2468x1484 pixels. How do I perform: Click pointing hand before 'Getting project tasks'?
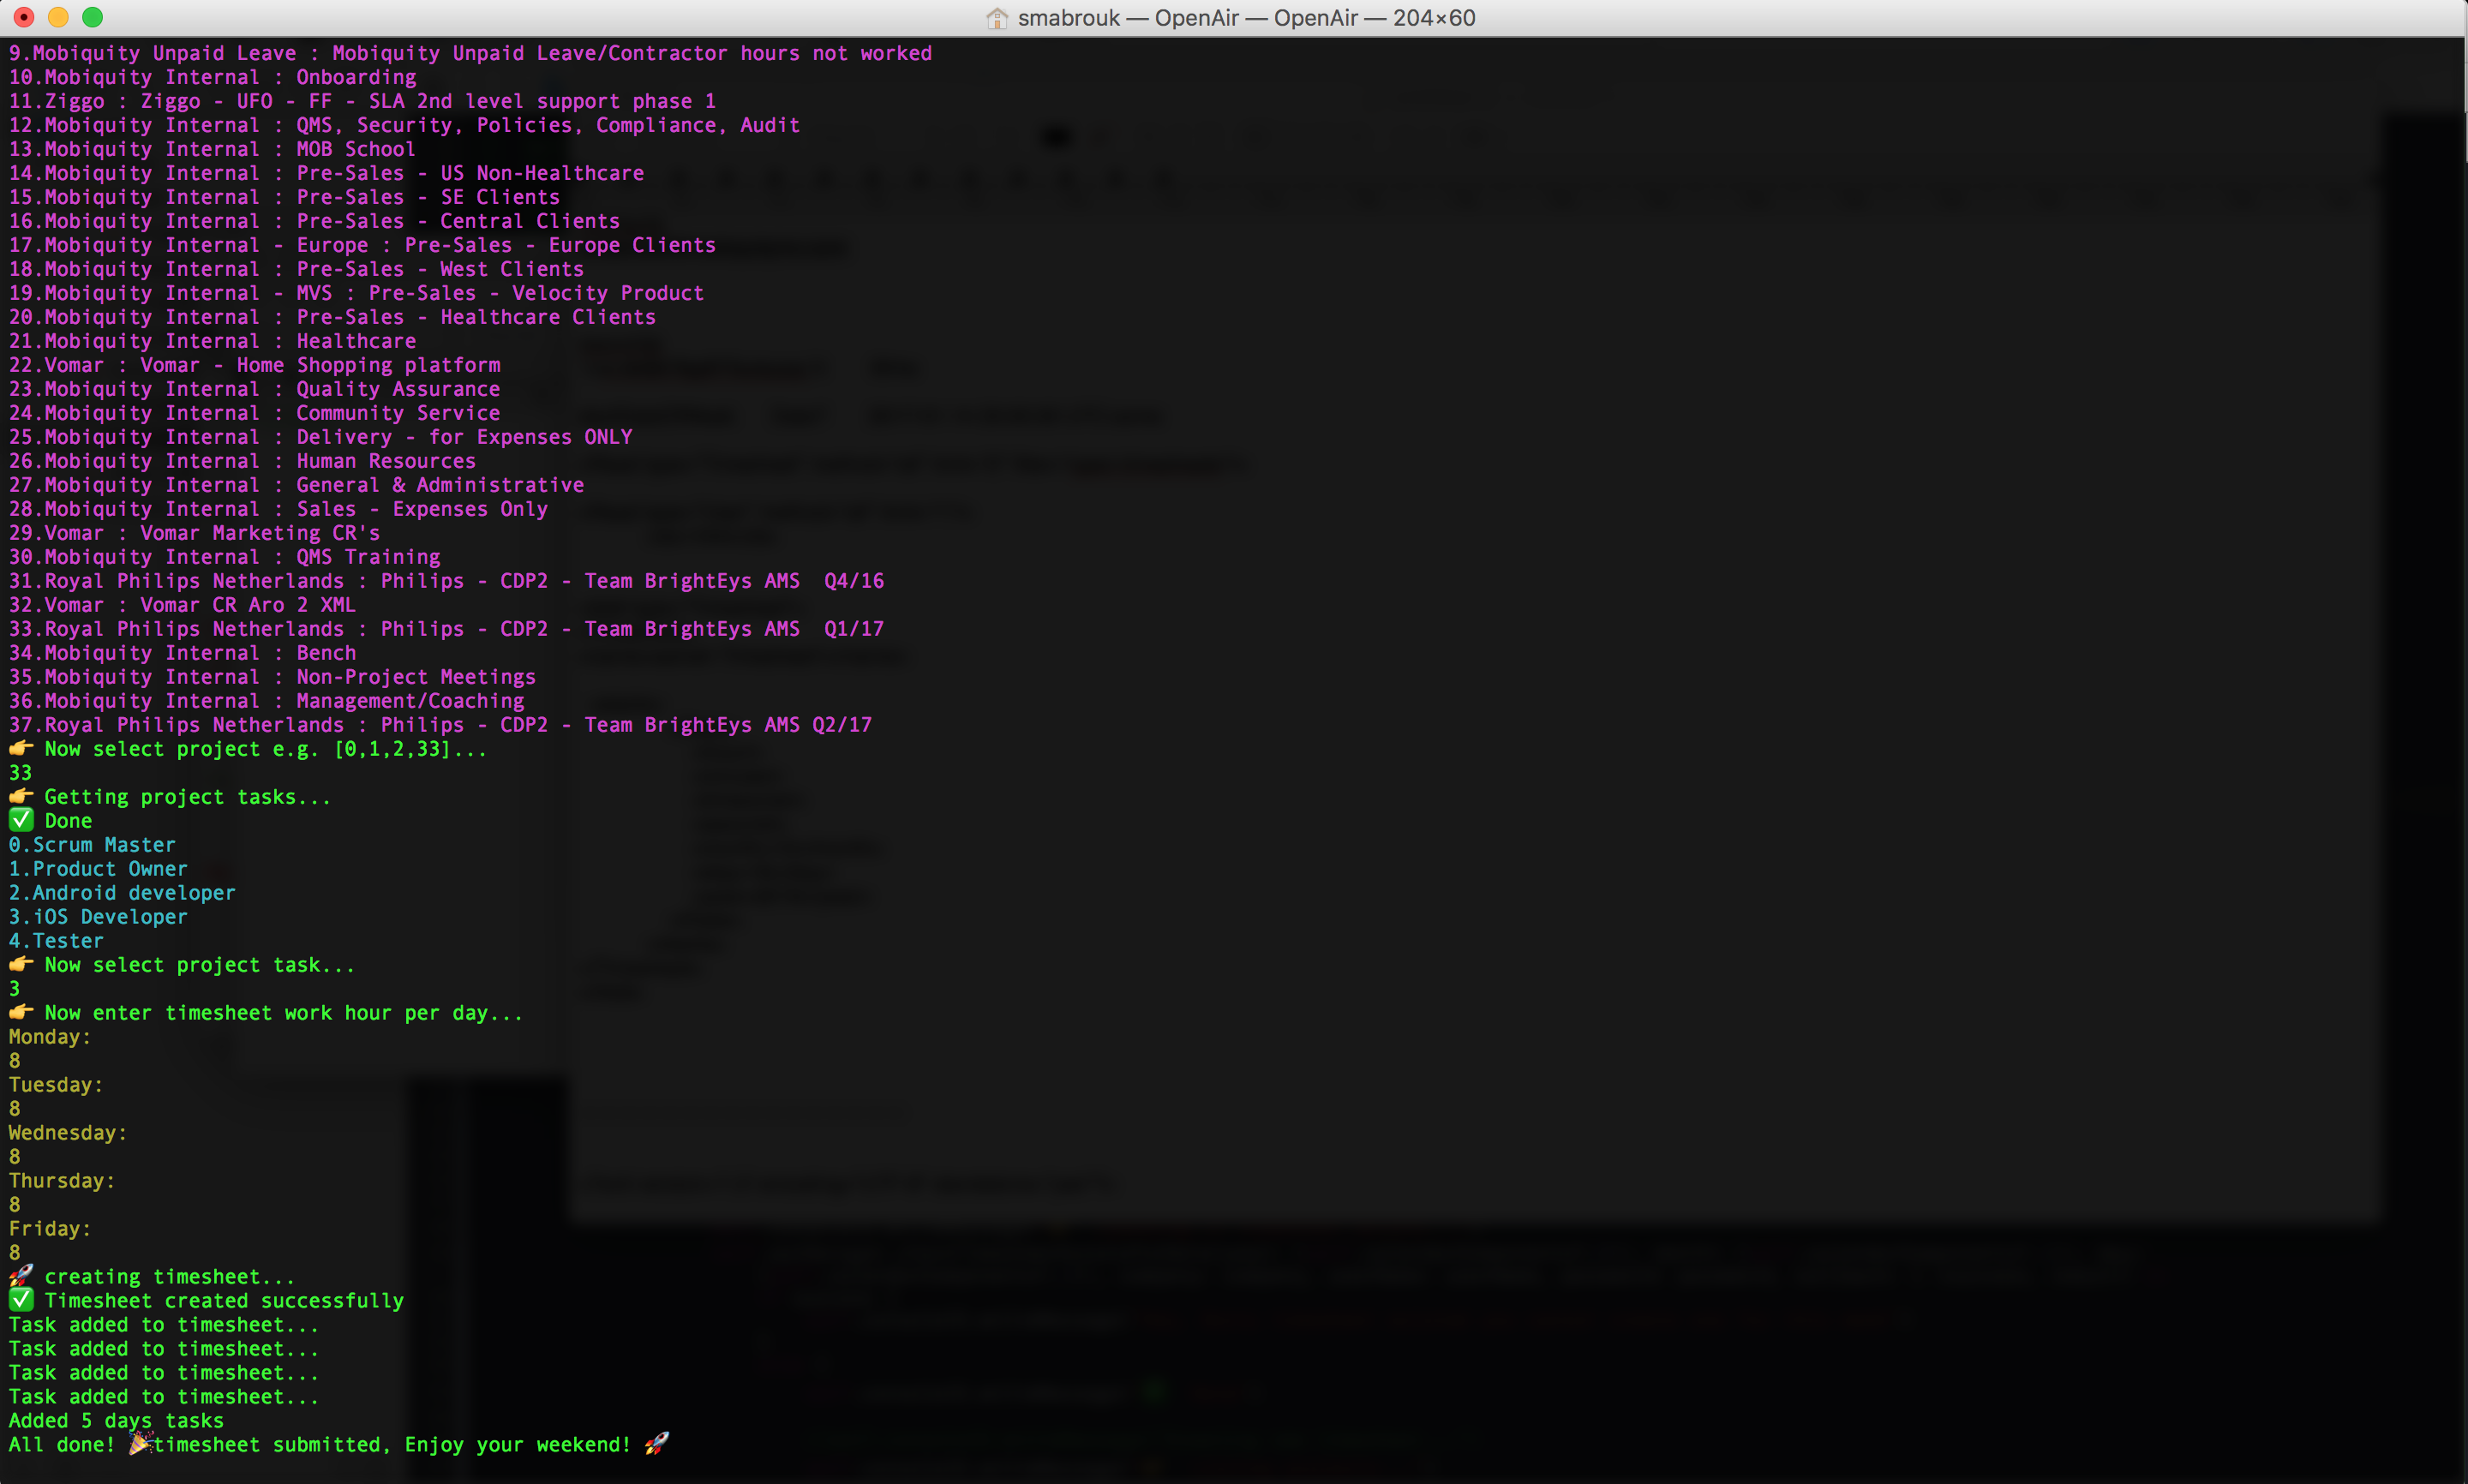coord(21,796)
